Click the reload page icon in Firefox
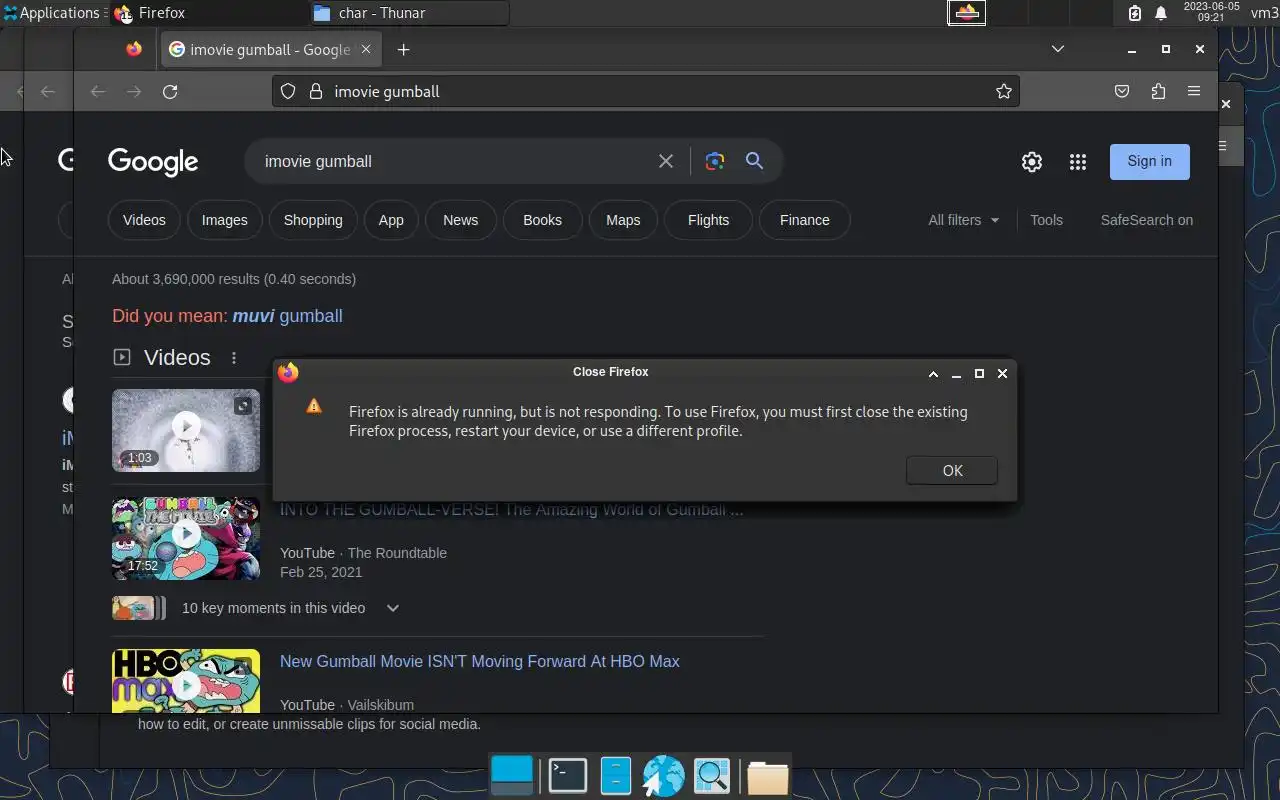The height and width of the screenshot is (800, 1280). click(x=170, y=91)
